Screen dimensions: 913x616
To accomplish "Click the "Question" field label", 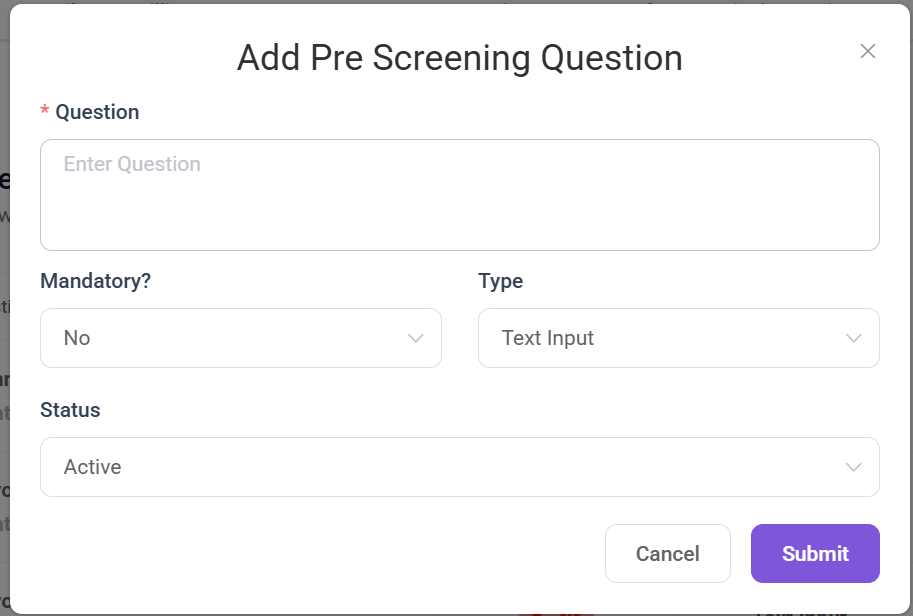I will click(97, 112).
